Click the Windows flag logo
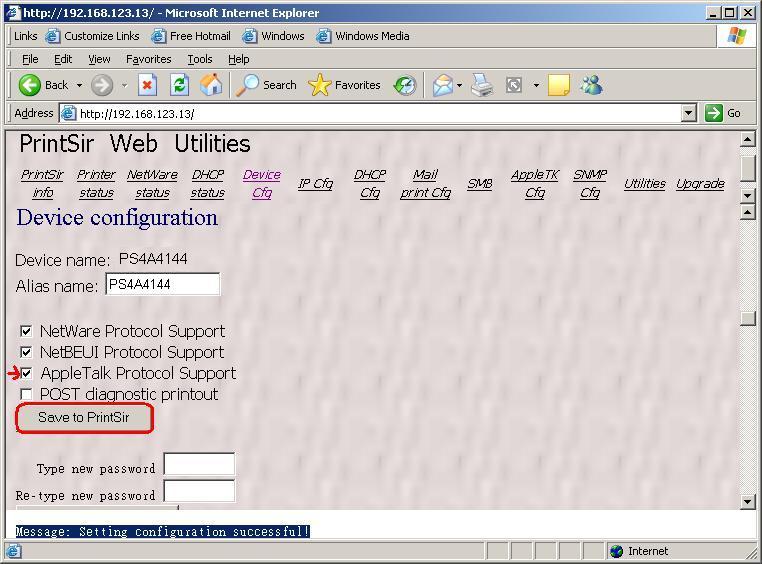The height and width of the screenshot is (564, 762). coord(736,35)
